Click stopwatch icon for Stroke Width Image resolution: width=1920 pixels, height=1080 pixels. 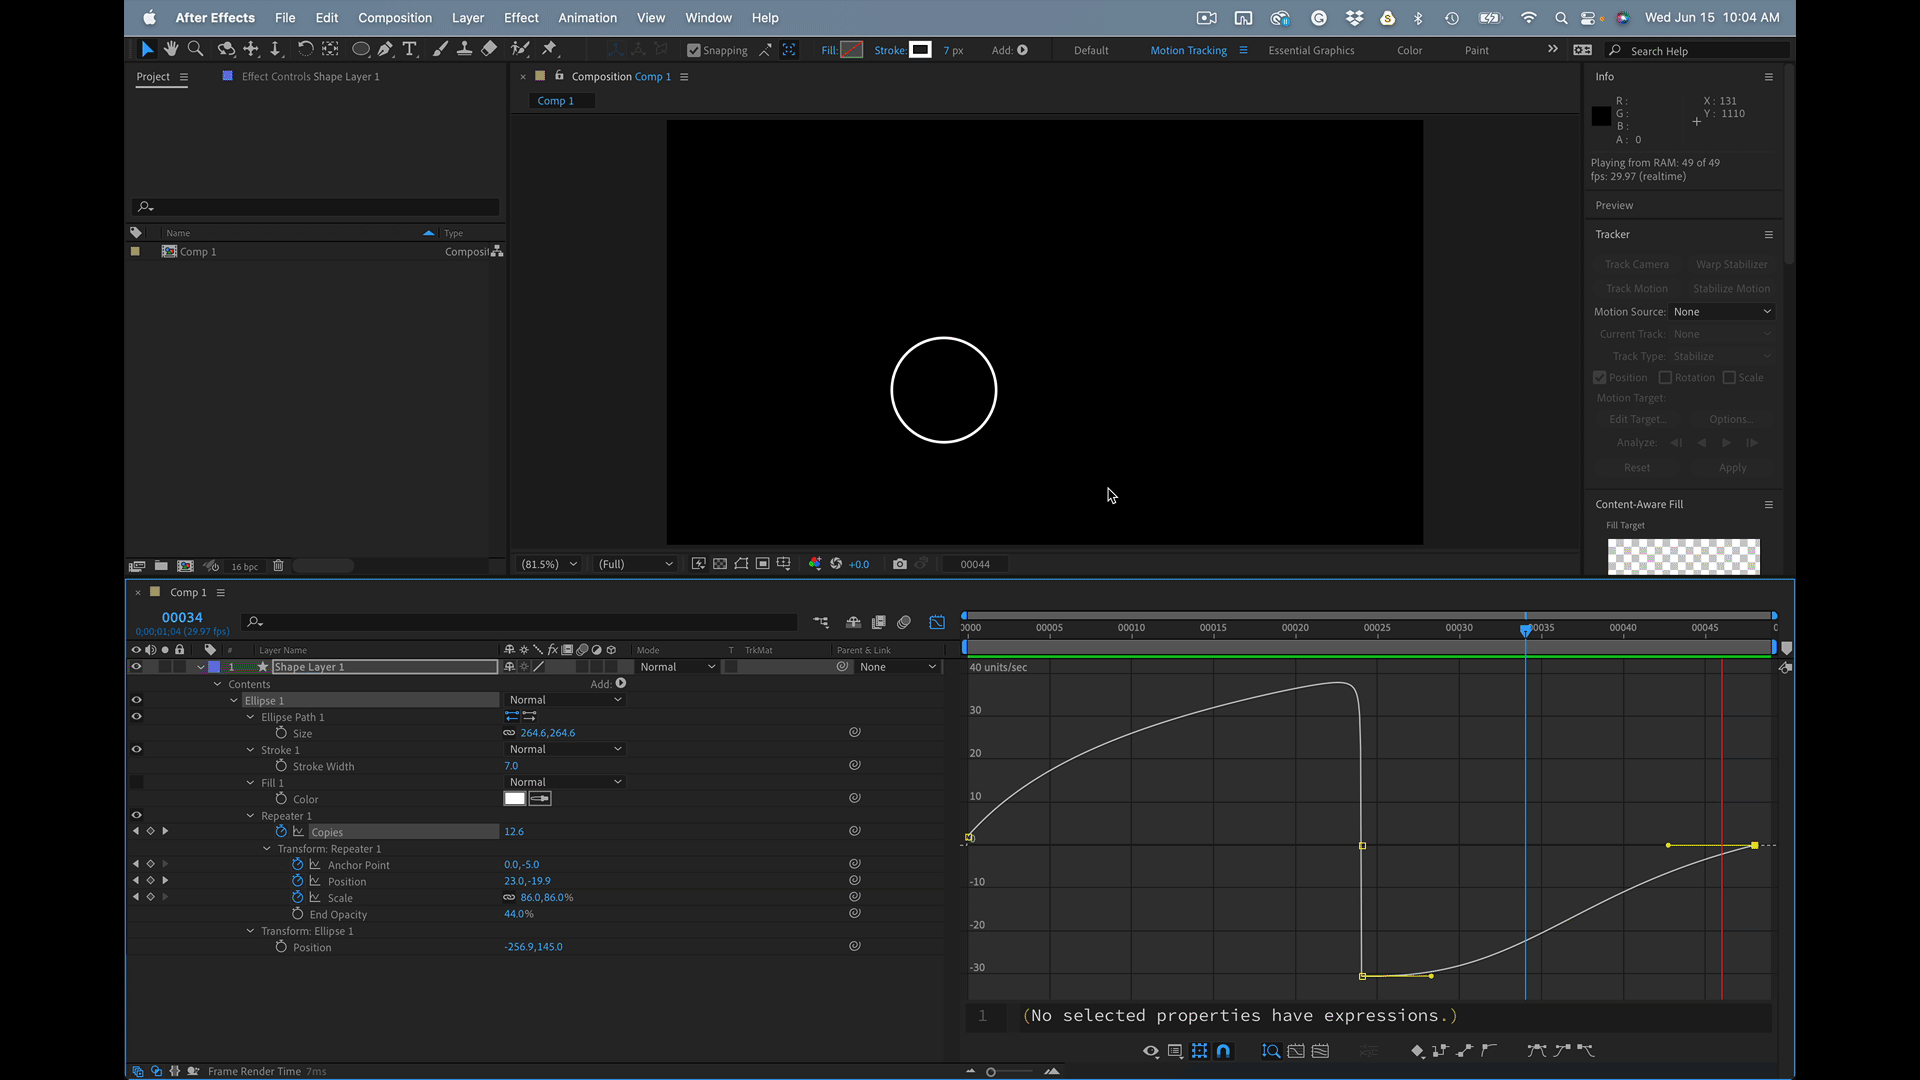coord(281,766)
